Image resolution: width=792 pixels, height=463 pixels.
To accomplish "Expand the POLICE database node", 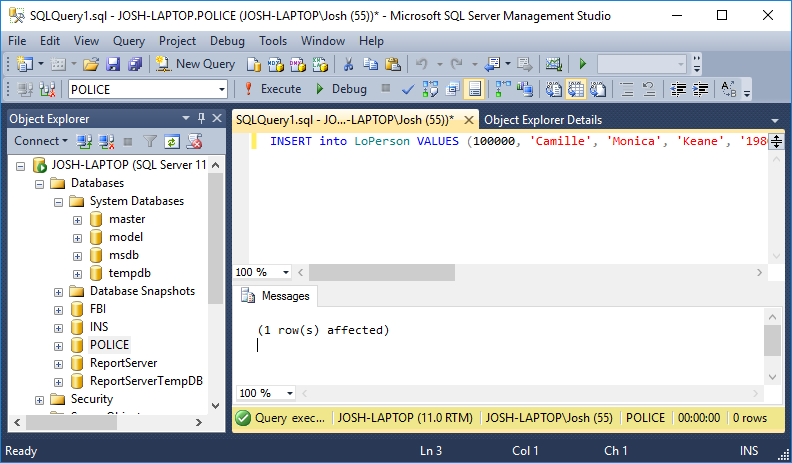I will (59, 346).
